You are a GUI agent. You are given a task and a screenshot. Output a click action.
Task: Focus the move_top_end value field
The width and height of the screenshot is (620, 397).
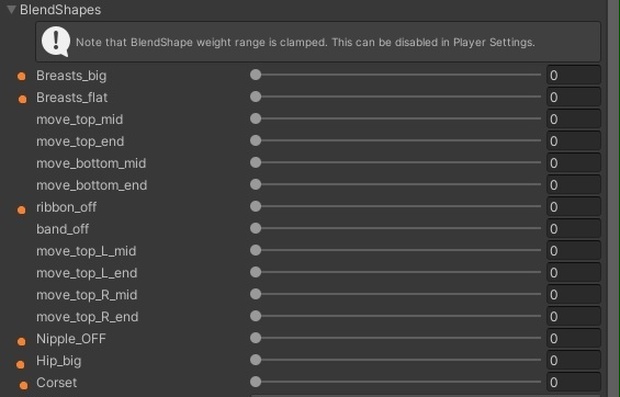(573, 141)
